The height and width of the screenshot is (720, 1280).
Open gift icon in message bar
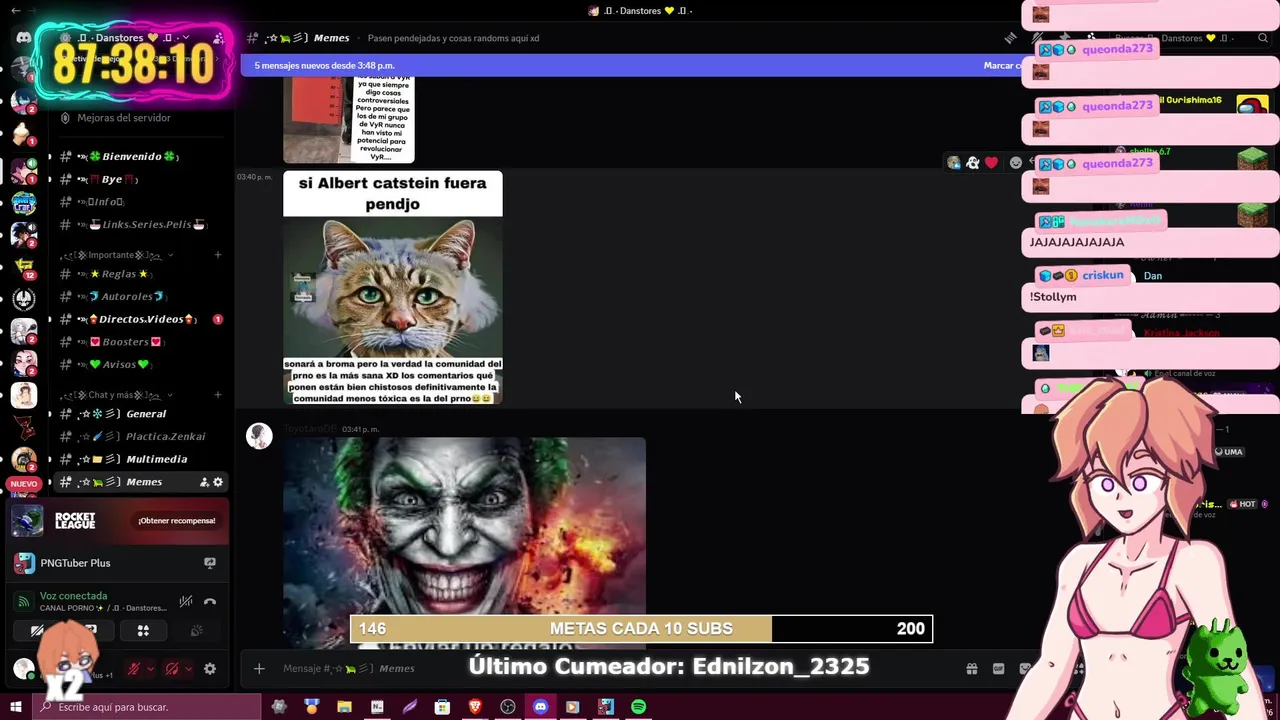pos(972,669)
